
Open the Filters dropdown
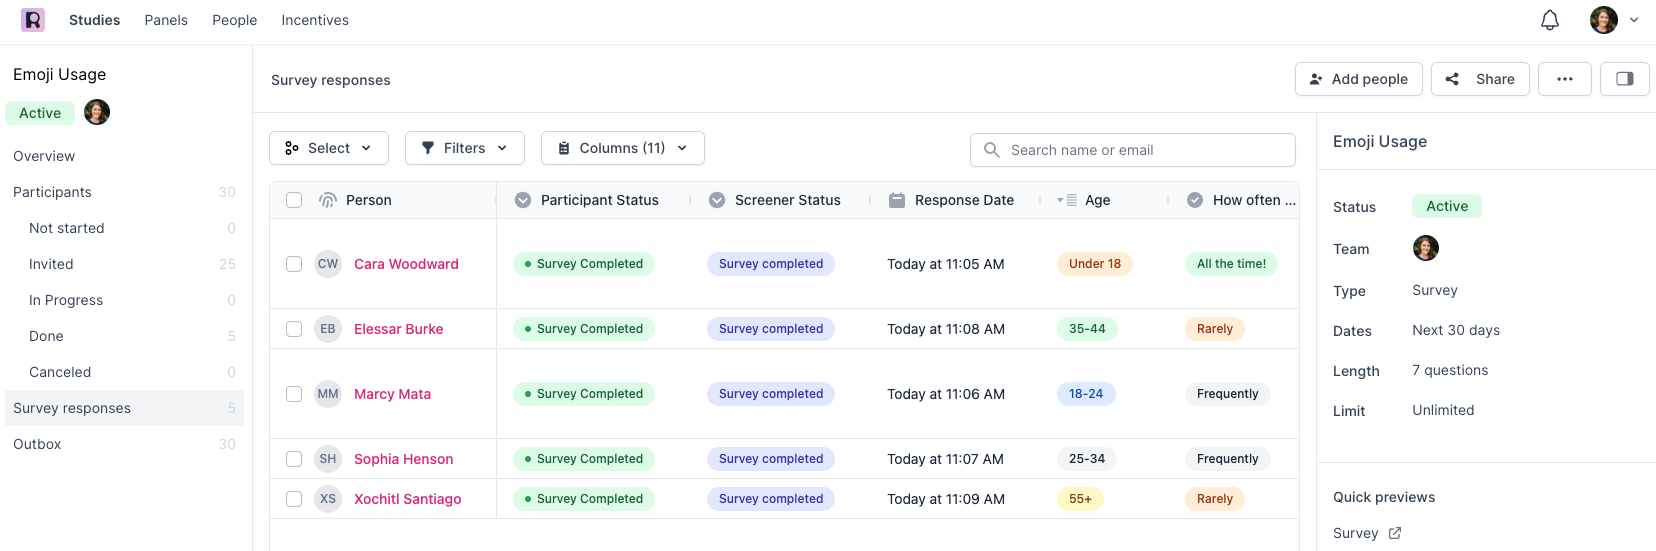(x=464, y=148)
